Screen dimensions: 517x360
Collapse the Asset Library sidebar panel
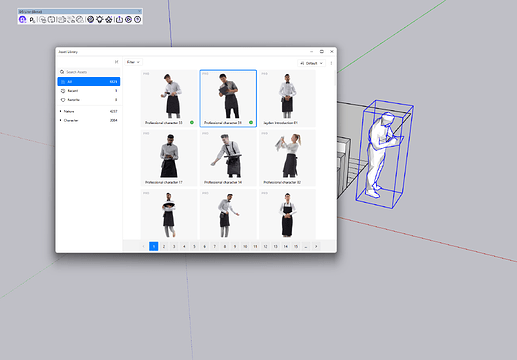tap(116, 62)
